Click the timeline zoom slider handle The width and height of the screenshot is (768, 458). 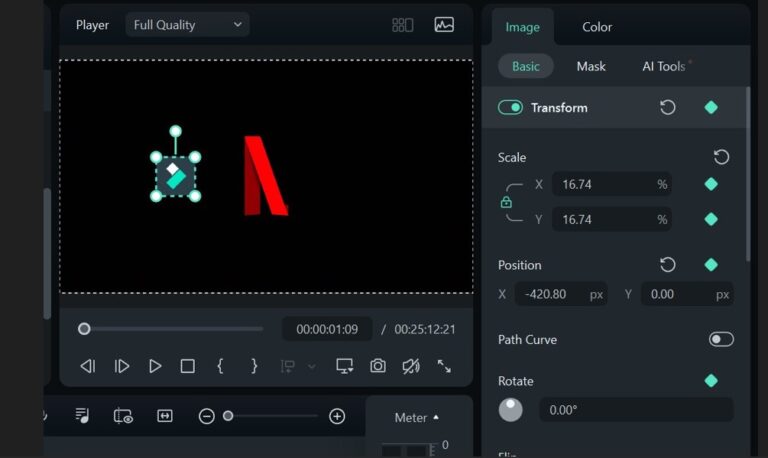click(x=228, y=416)
